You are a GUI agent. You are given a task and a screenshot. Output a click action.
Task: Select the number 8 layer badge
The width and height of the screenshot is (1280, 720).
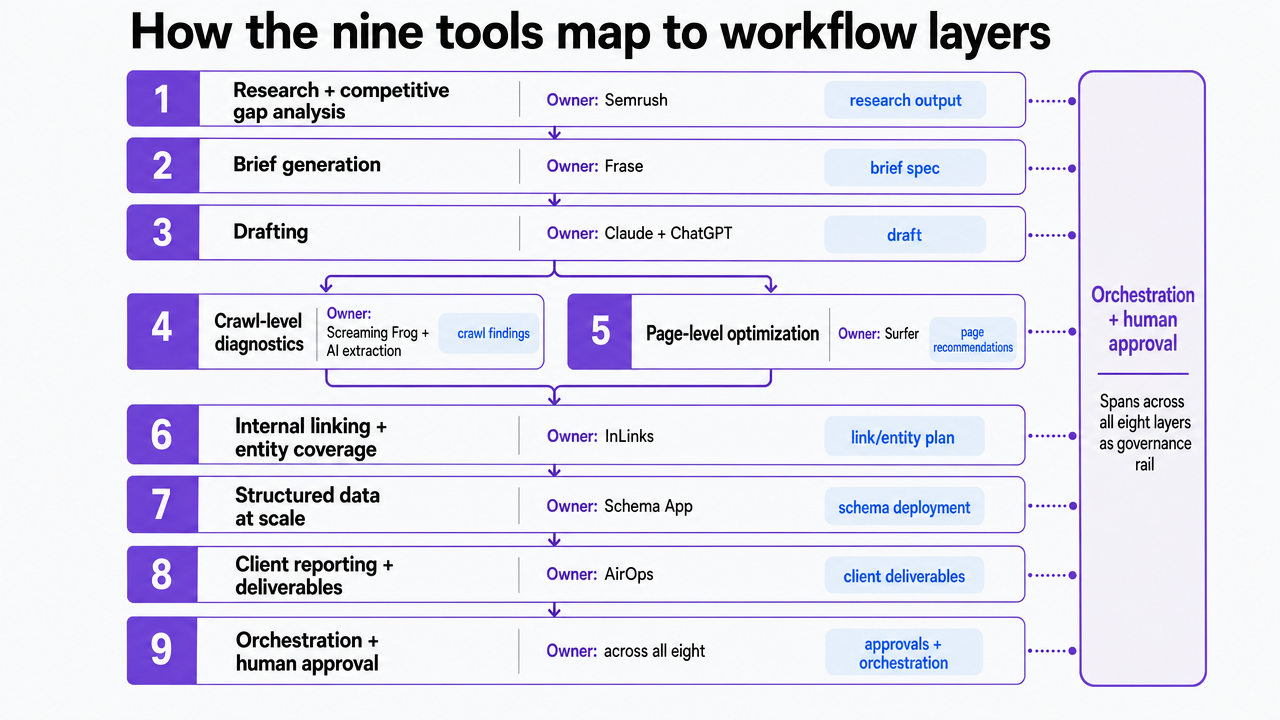click(x=162, y=574)
